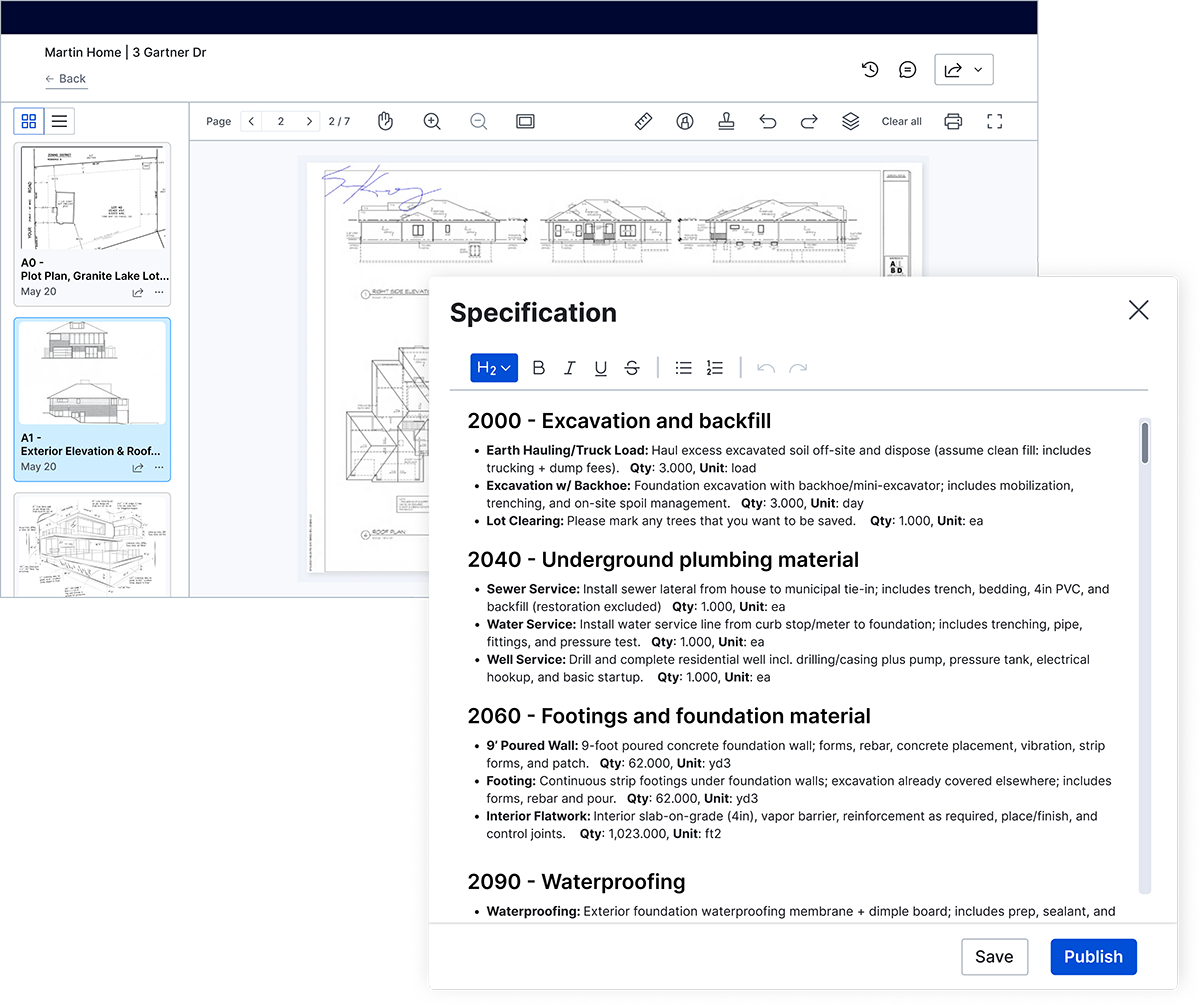Click the Sewer Service item text
The height and width of the screenshot is (1005, 1200).
coord(798,598)
